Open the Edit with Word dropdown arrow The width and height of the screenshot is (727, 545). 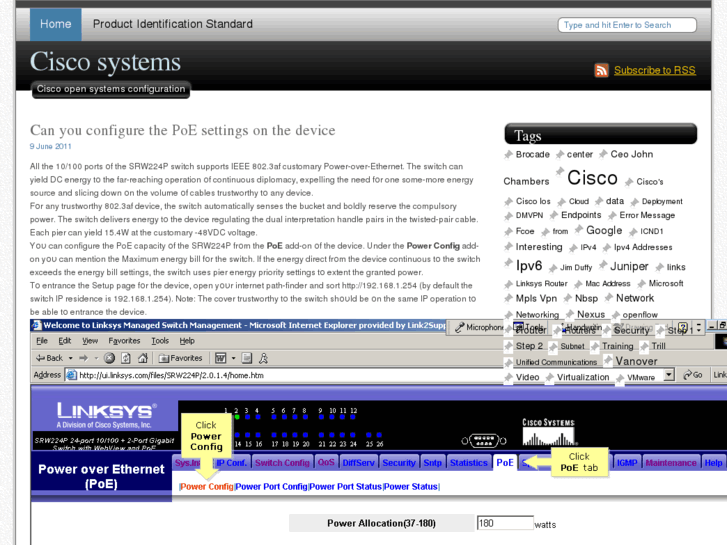(233, 358)
